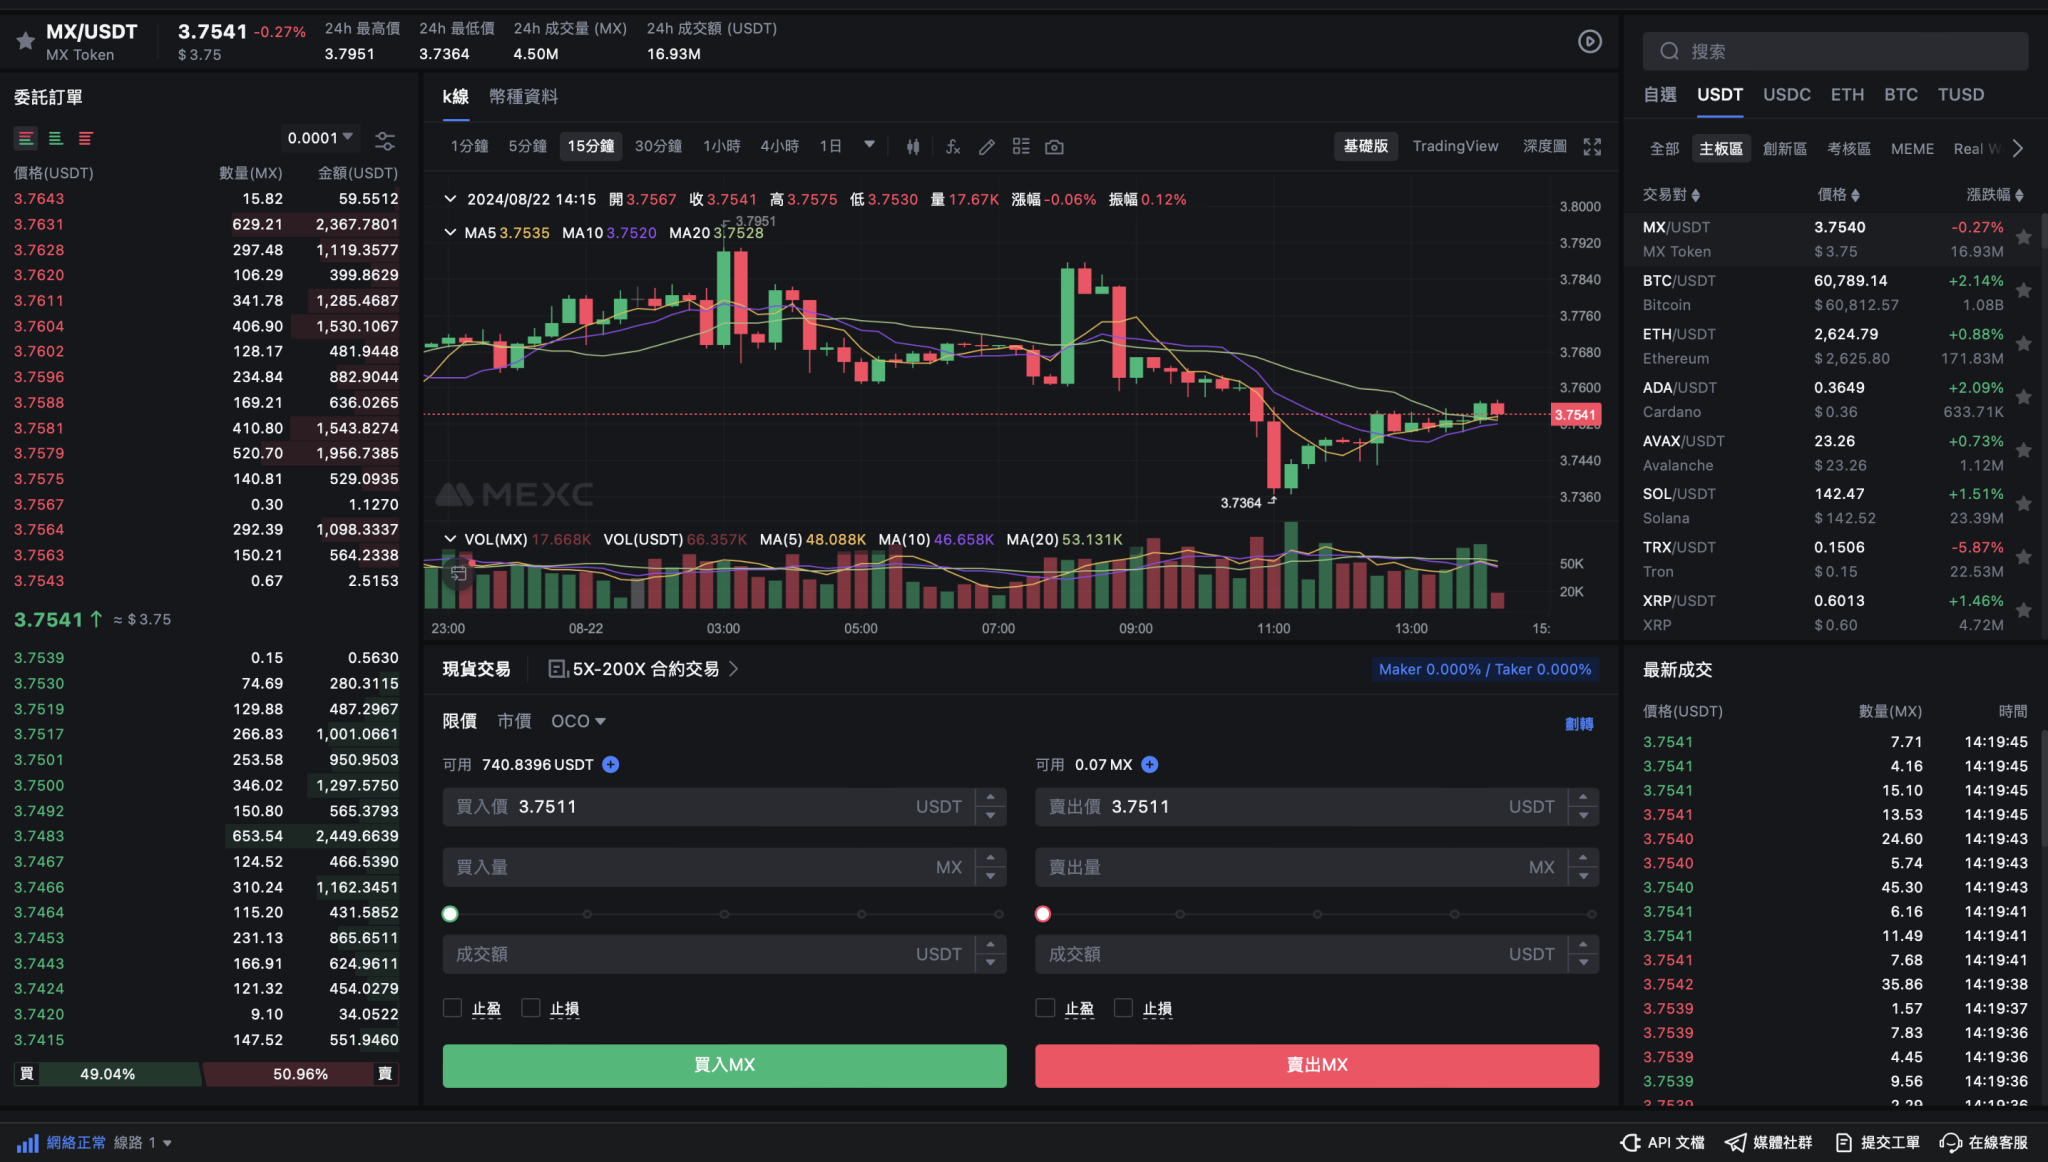Show buy orders only in order book
Screen dimensions: 2048x1162
click(x=56, y=138)
